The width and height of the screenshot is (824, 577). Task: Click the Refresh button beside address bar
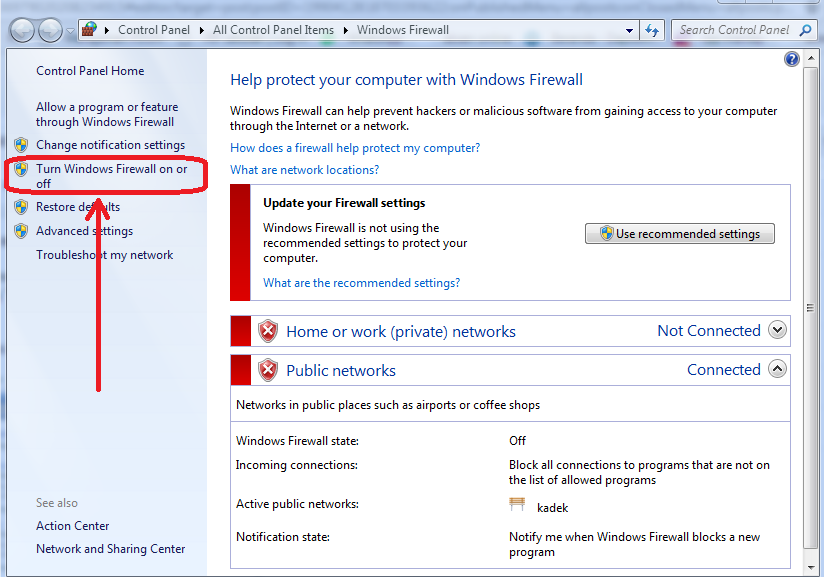click(x=652, y=30)
